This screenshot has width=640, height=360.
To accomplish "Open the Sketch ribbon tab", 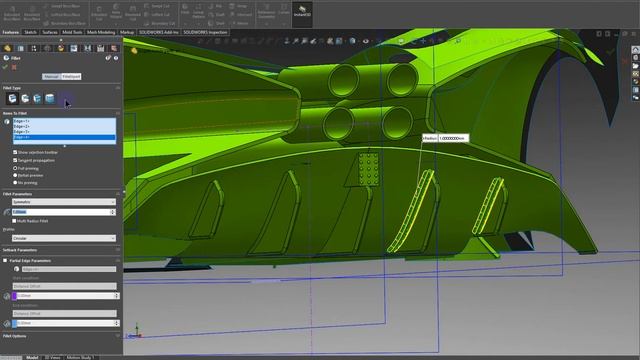I will pyautogui.click(x=31, y=32).
